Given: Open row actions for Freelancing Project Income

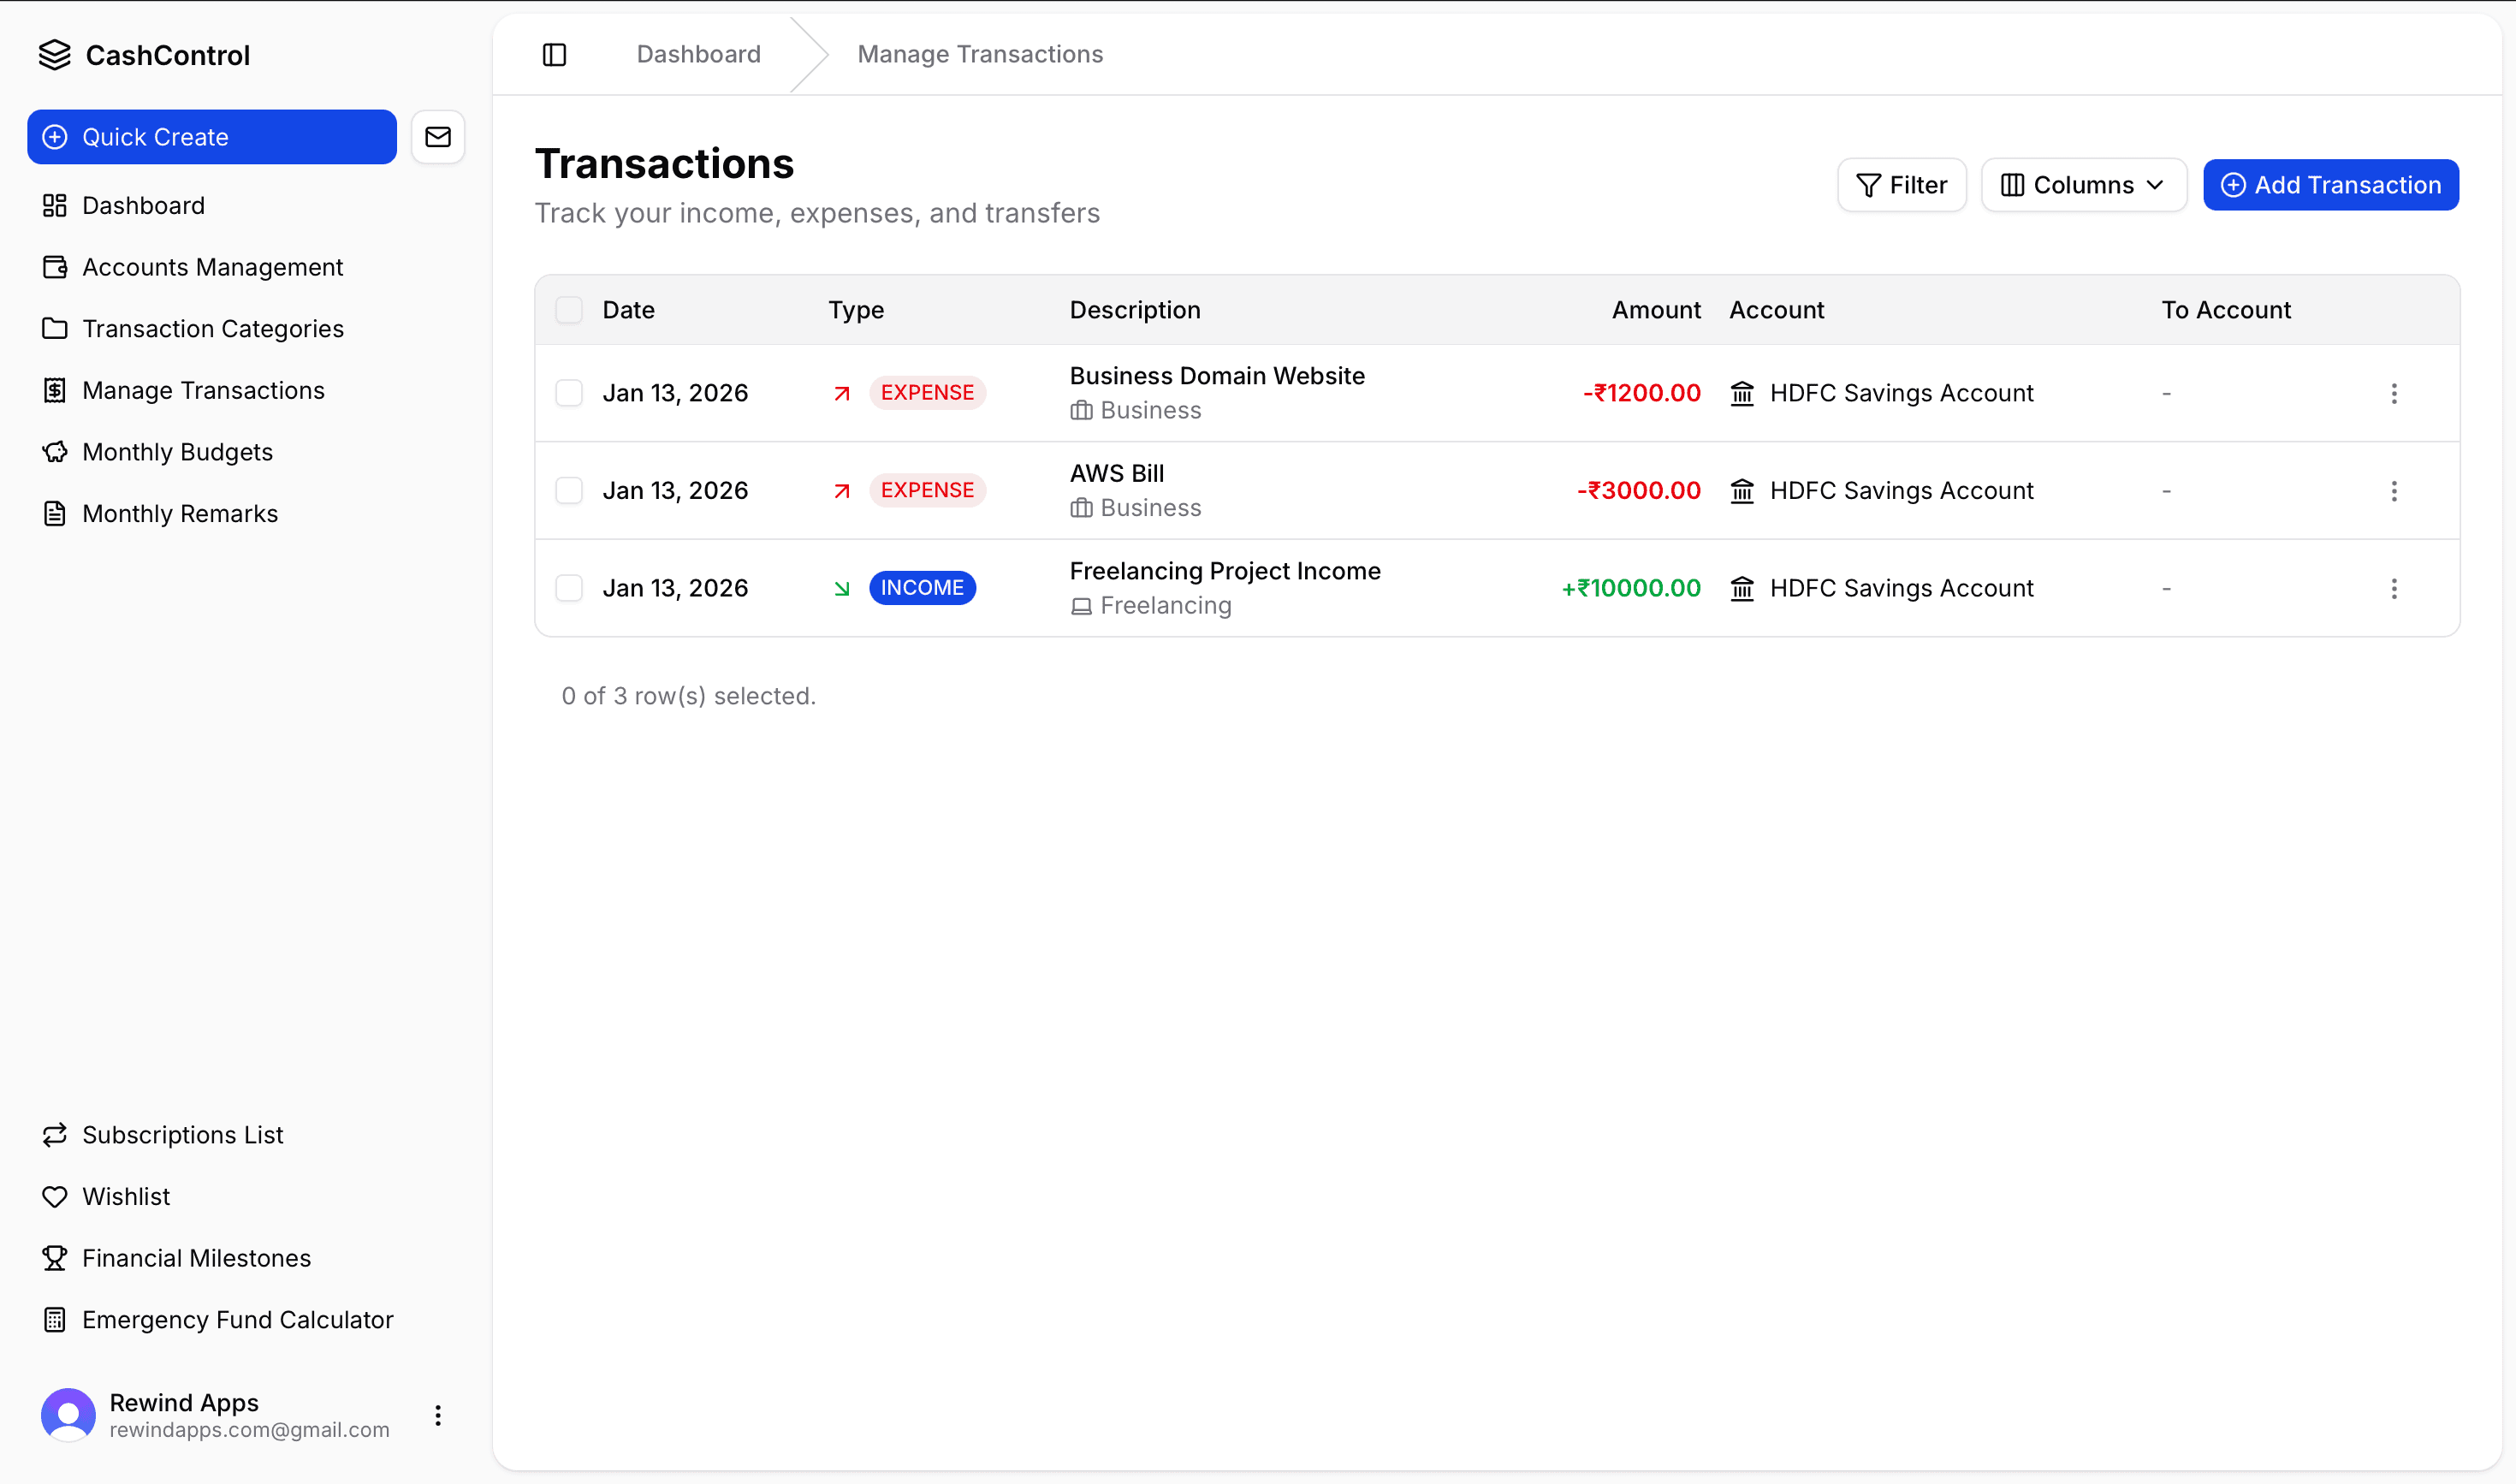Looking at the screenshot, I should pyautogui.click(x=2394, y=588).
